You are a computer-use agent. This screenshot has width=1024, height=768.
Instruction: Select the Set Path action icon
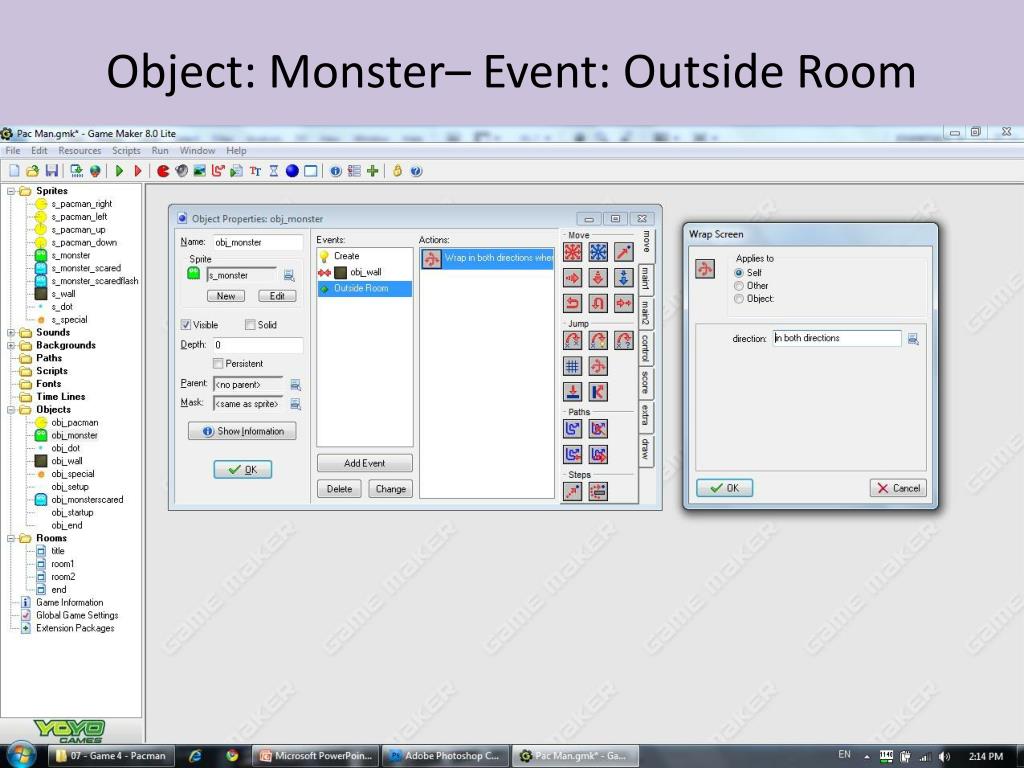click(x=573, y=428)
